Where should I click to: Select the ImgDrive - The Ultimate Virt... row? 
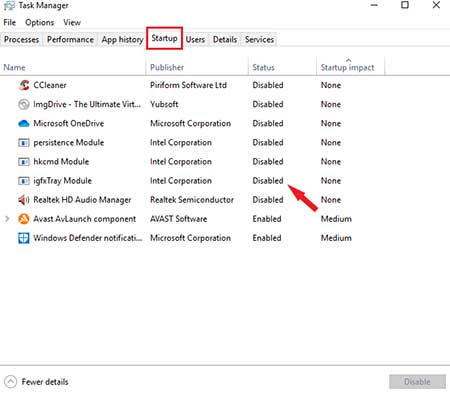pos(87,104)
